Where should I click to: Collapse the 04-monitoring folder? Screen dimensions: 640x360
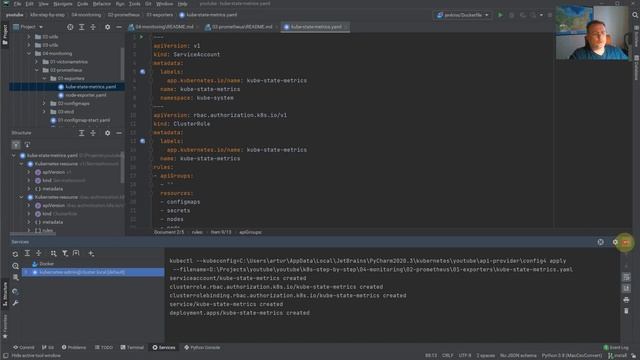click(x=29, y=53)
